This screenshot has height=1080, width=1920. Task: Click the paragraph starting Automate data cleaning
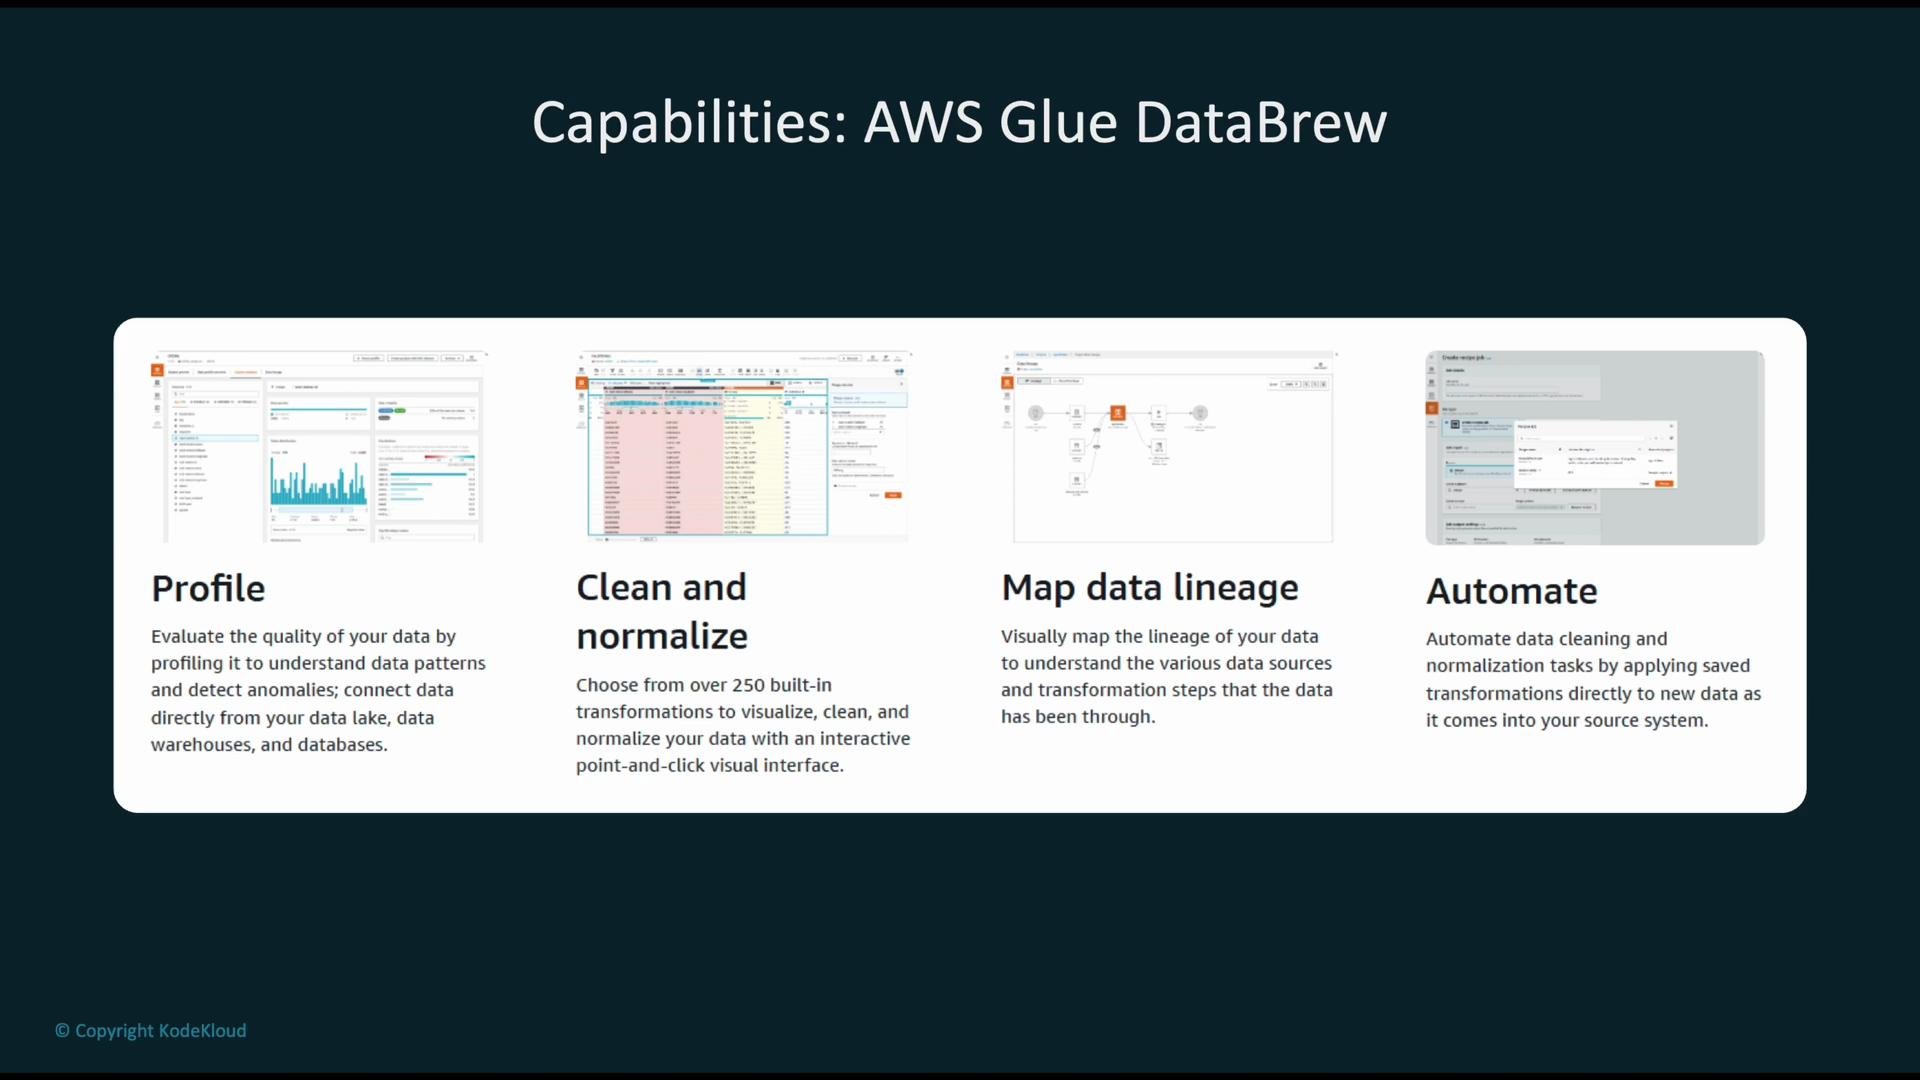1593,679
